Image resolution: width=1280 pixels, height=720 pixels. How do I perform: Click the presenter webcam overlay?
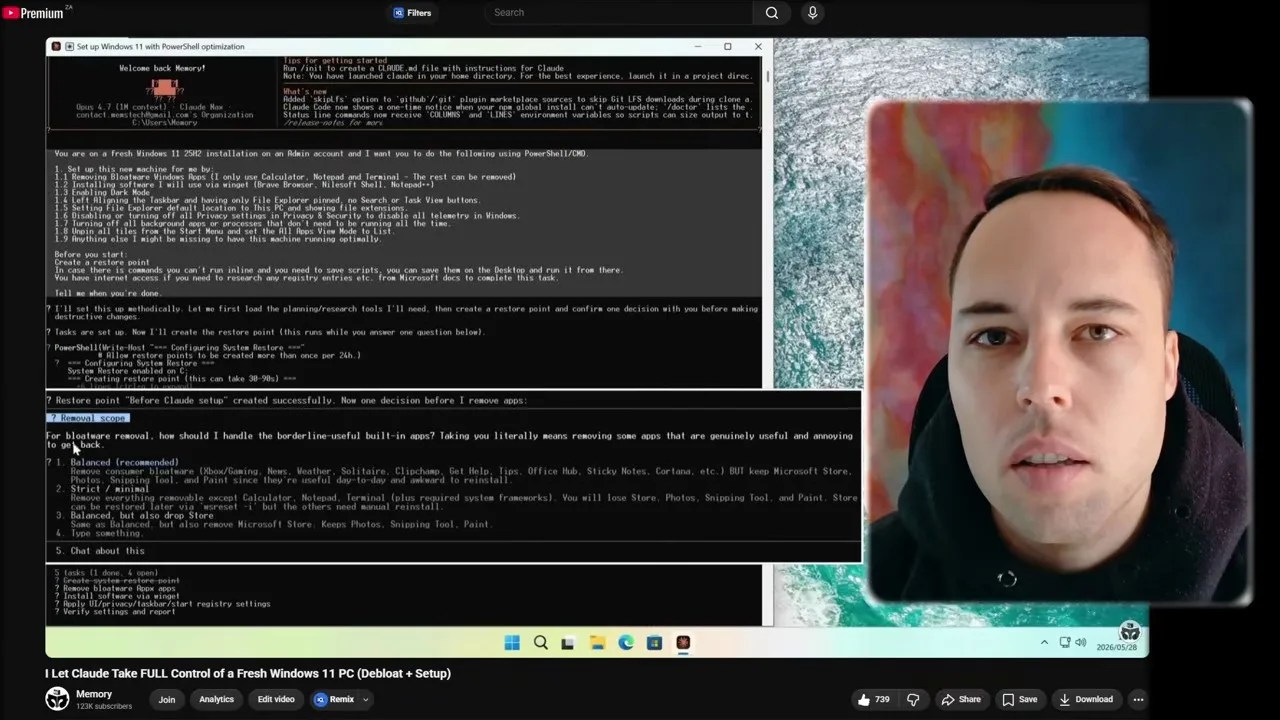click(x=1060, y=352)
